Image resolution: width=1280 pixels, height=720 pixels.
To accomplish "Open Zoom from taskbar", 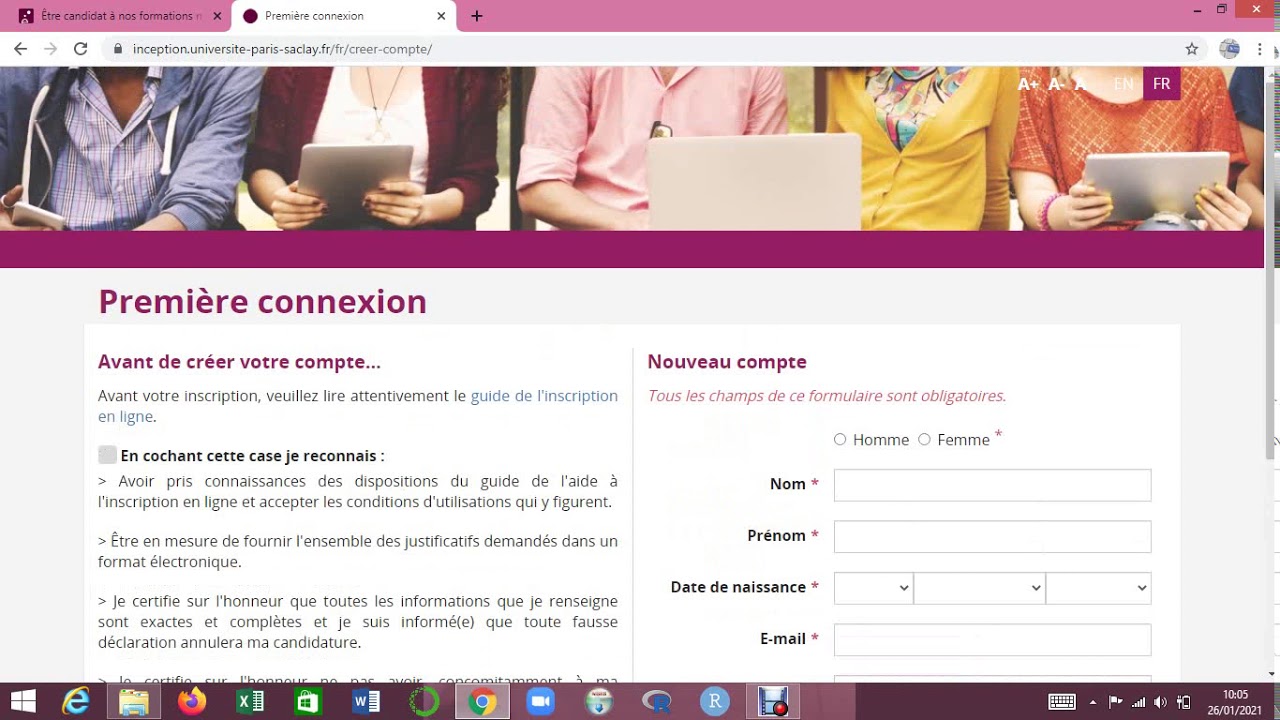I will (540, 701).
